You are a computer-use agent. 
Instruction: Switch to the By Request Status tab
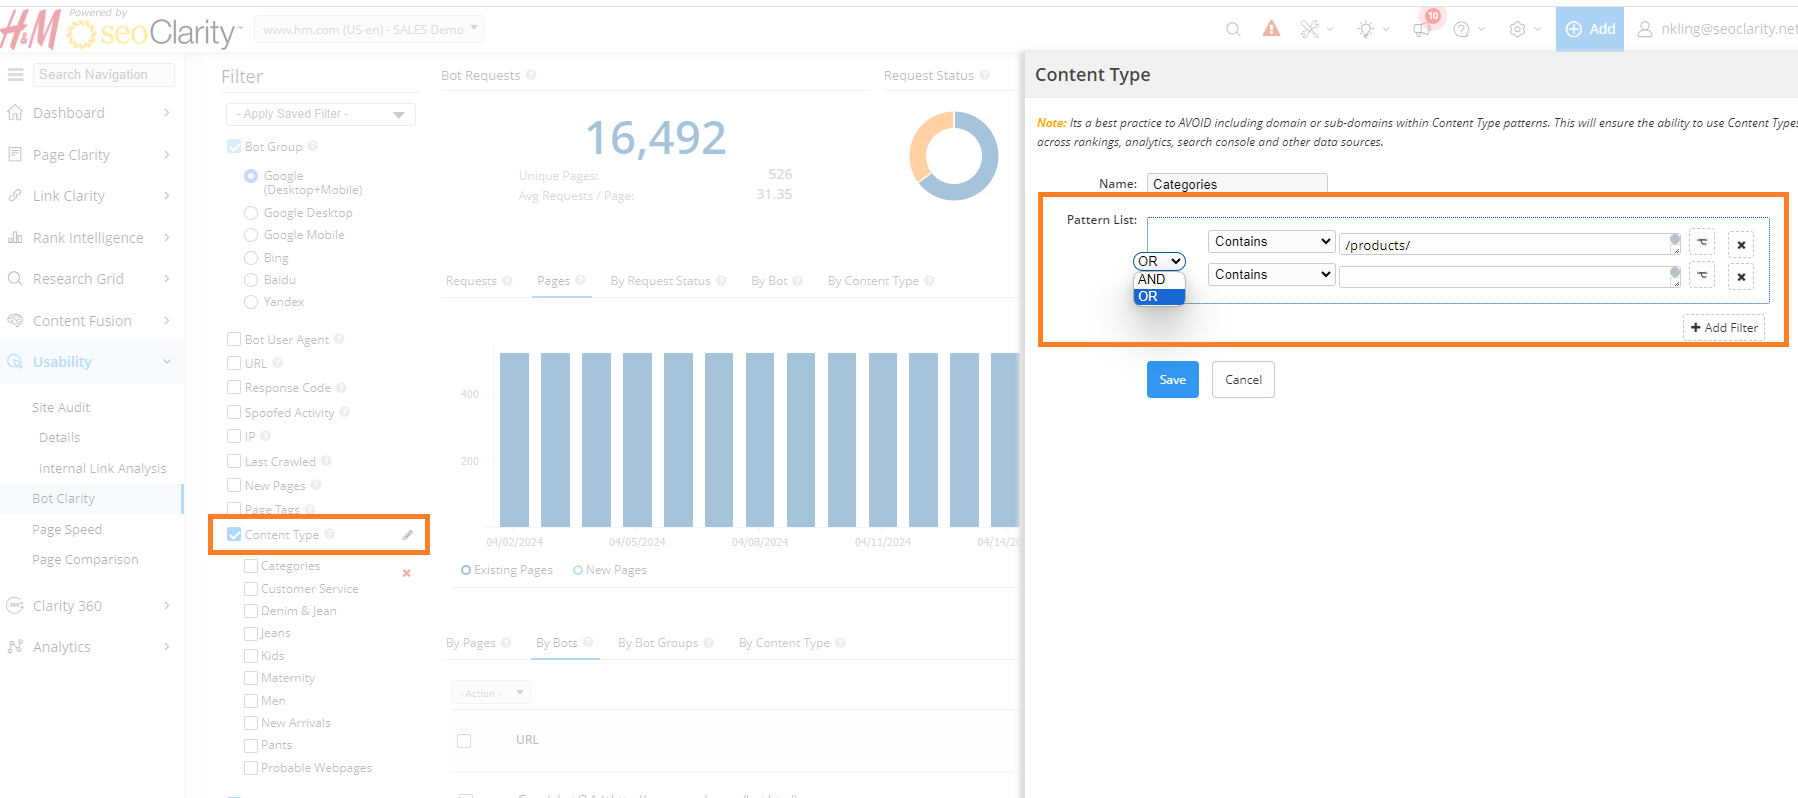pos(661,281)
